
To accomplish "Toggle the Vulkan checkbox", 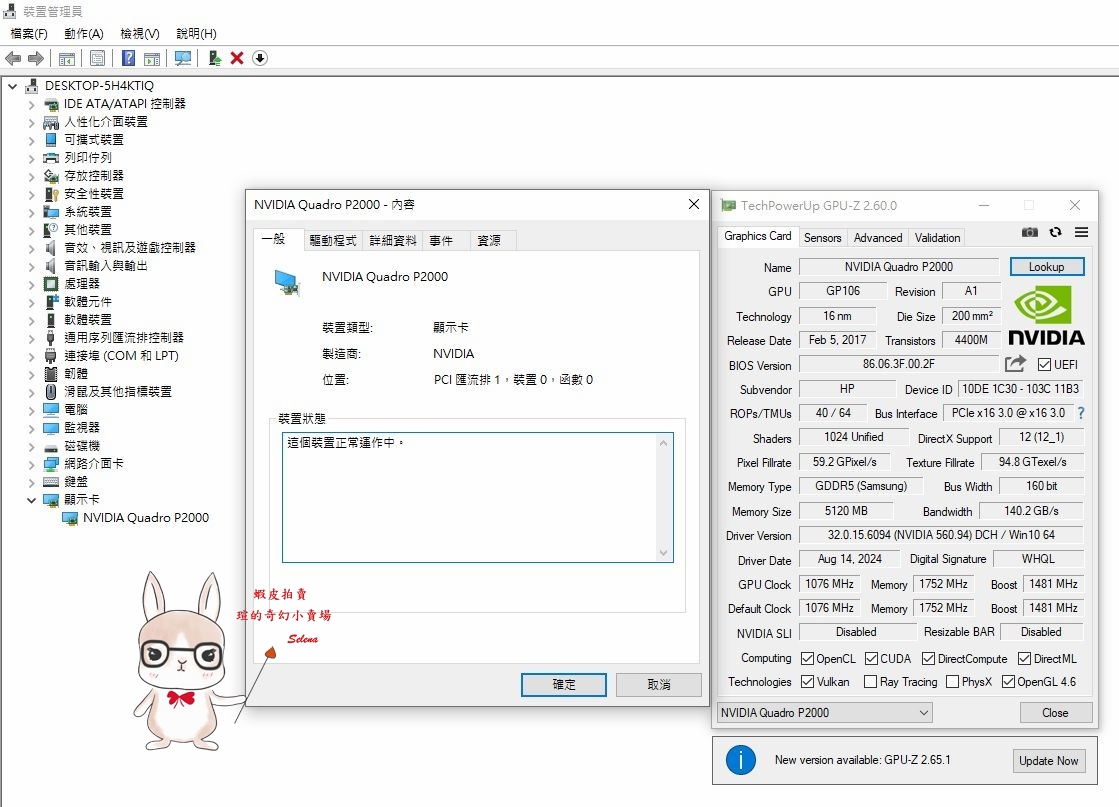I will [x=807, y=681].
